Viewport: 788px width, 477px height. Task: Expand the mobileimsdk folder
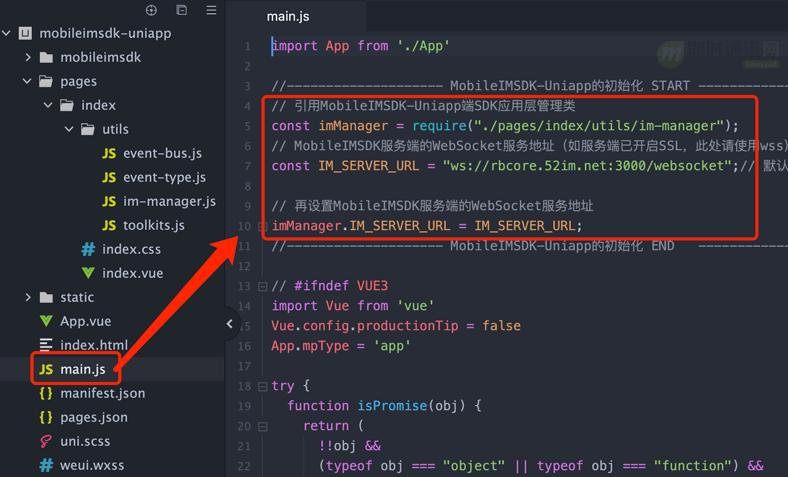point(28,57)
